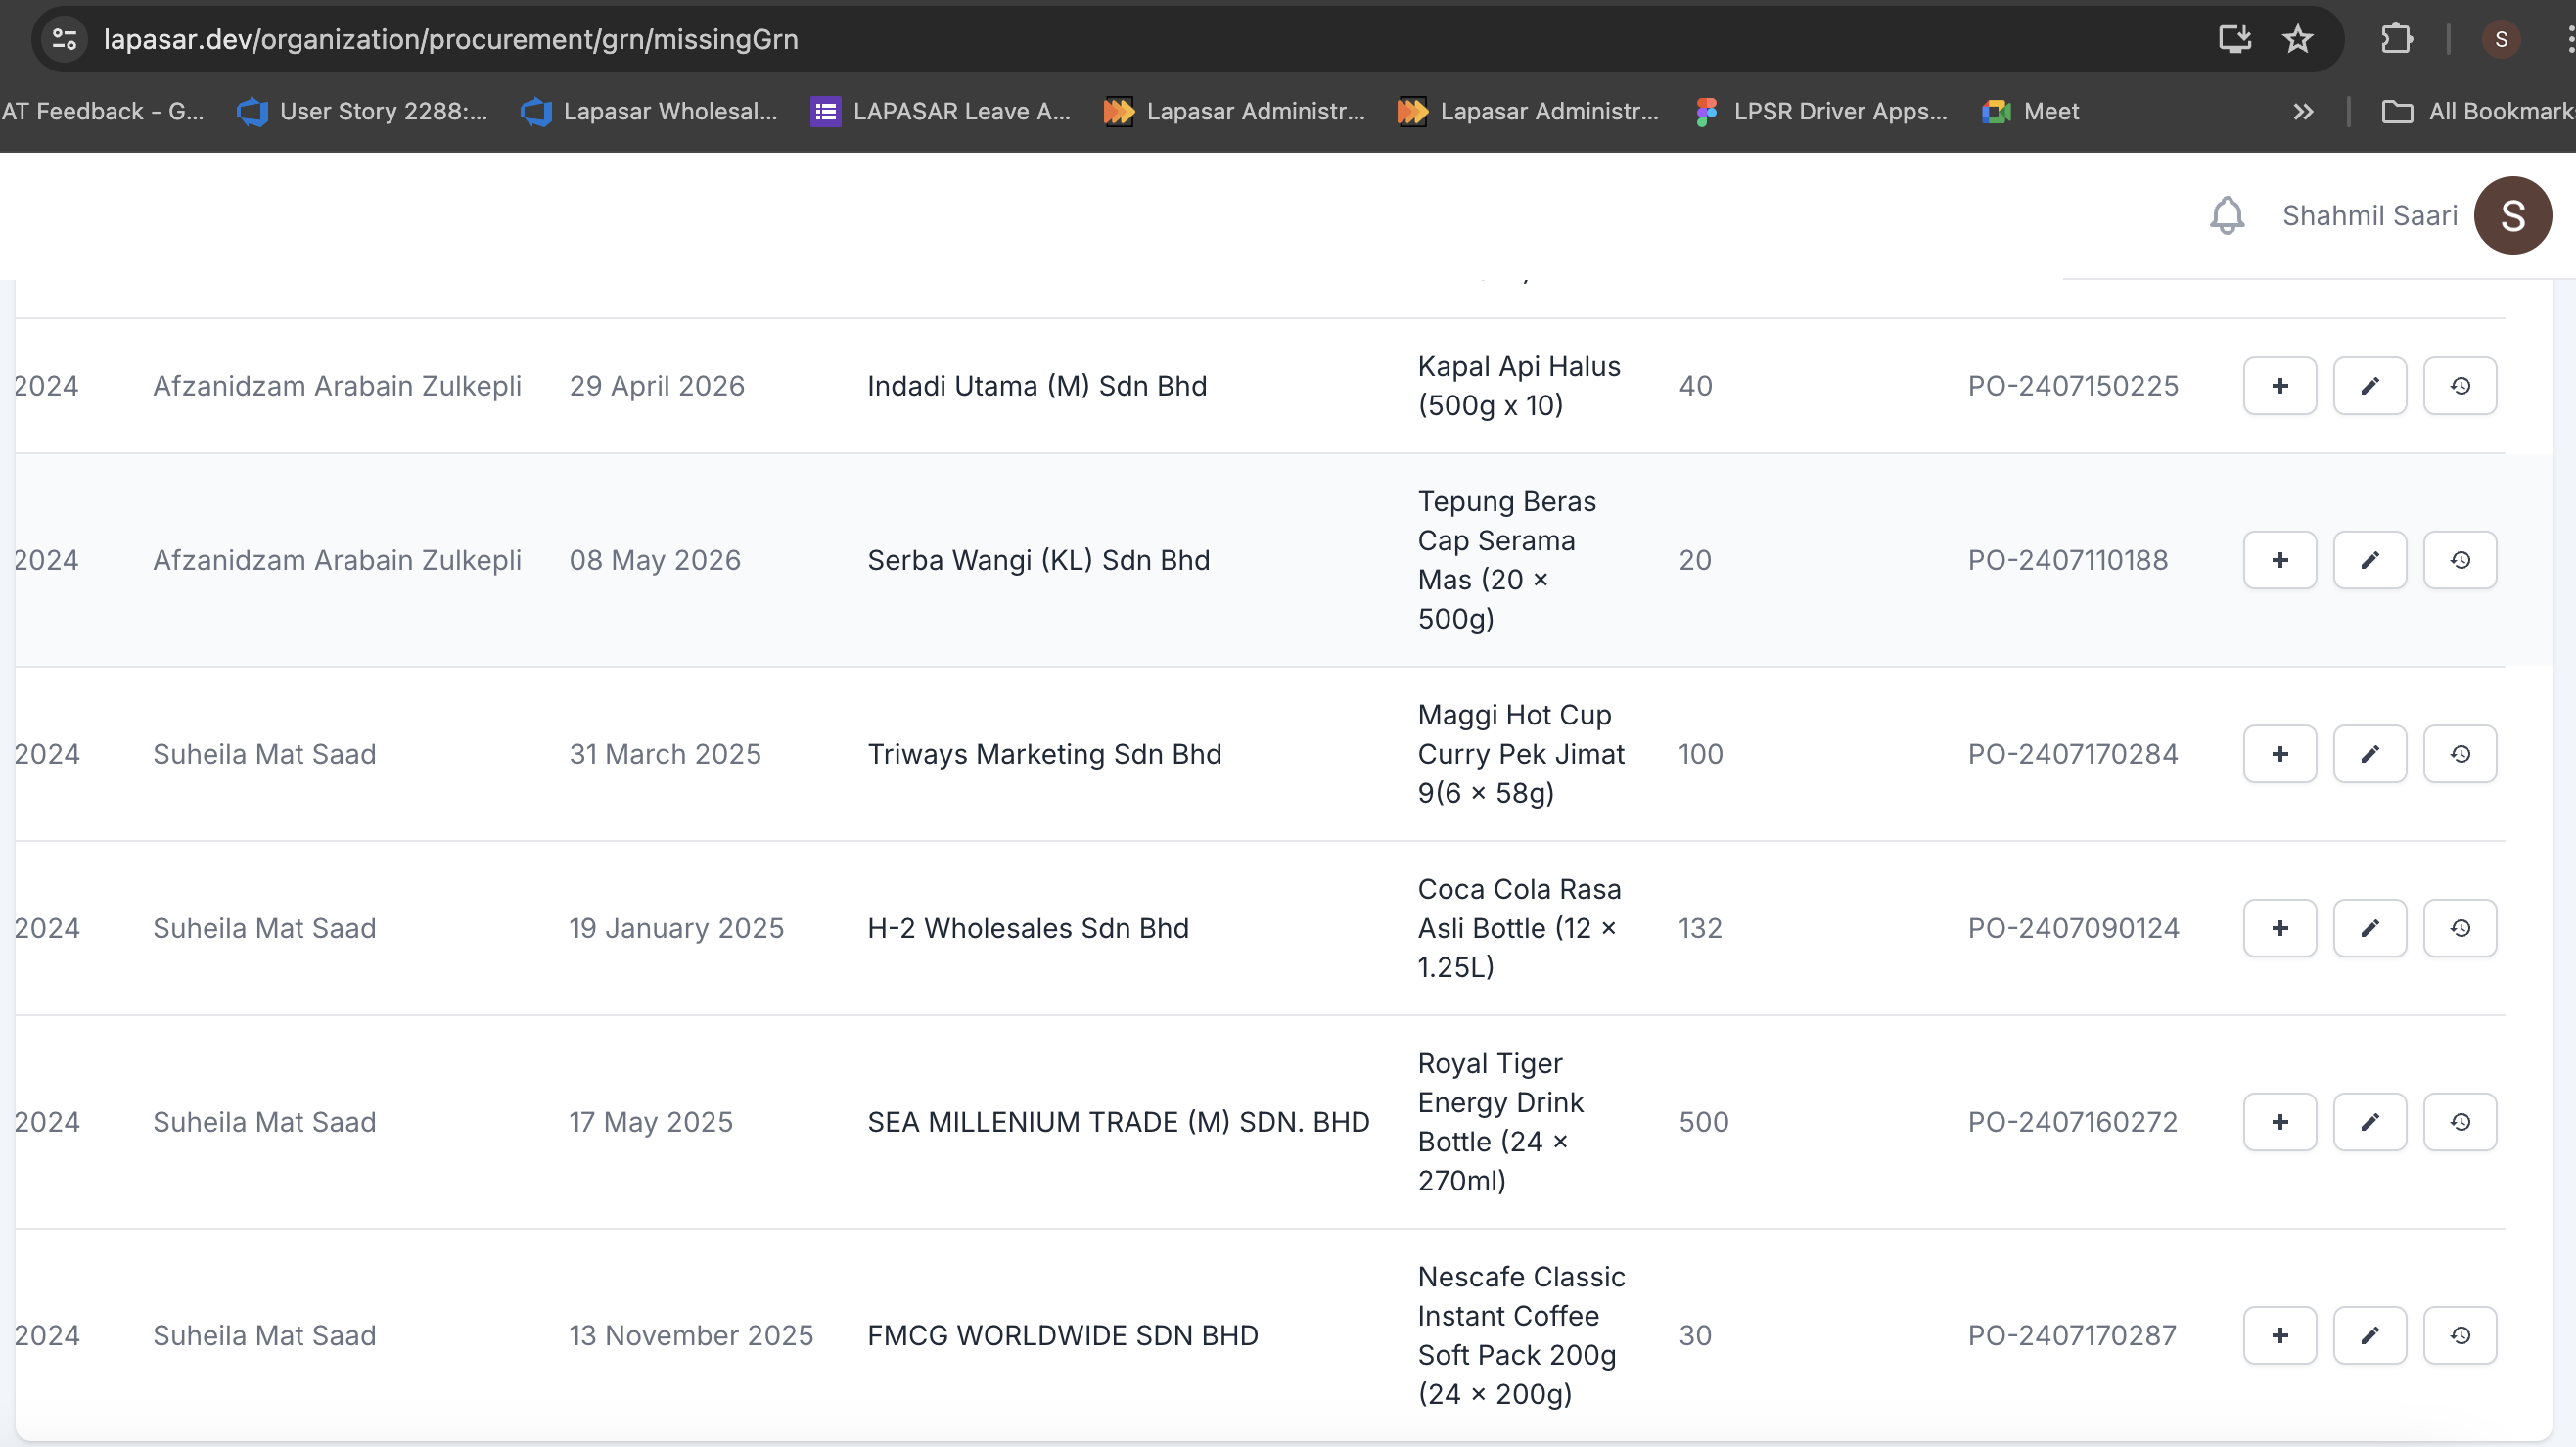
Task: Bookmark this page with star icon
Action: tap(2297, 39)
